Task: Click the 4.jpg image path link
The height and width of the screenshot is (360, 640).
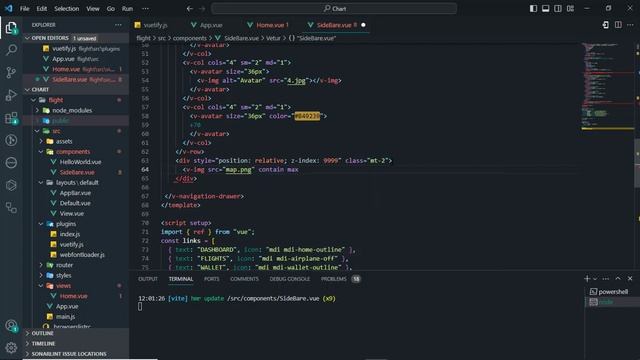Action: [x=296, y=80]
